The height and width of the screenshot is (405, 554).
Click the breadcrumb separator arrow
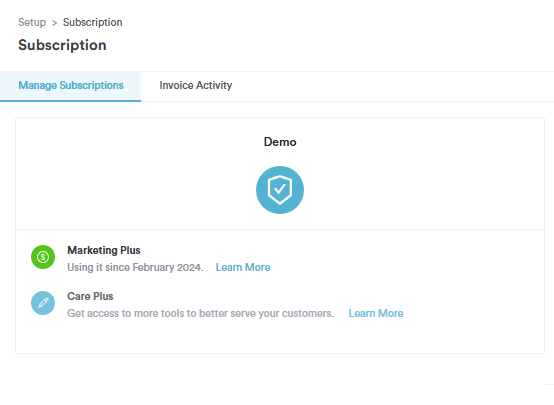(x=54, y=23)
